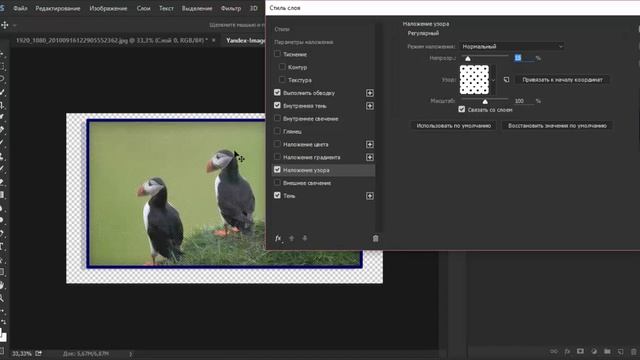Image resolution: width=640 pixels, height=360 pixels.
Task: Enable the Глянец checkbox
Action: pyautogui.click(x=278, y=131)
